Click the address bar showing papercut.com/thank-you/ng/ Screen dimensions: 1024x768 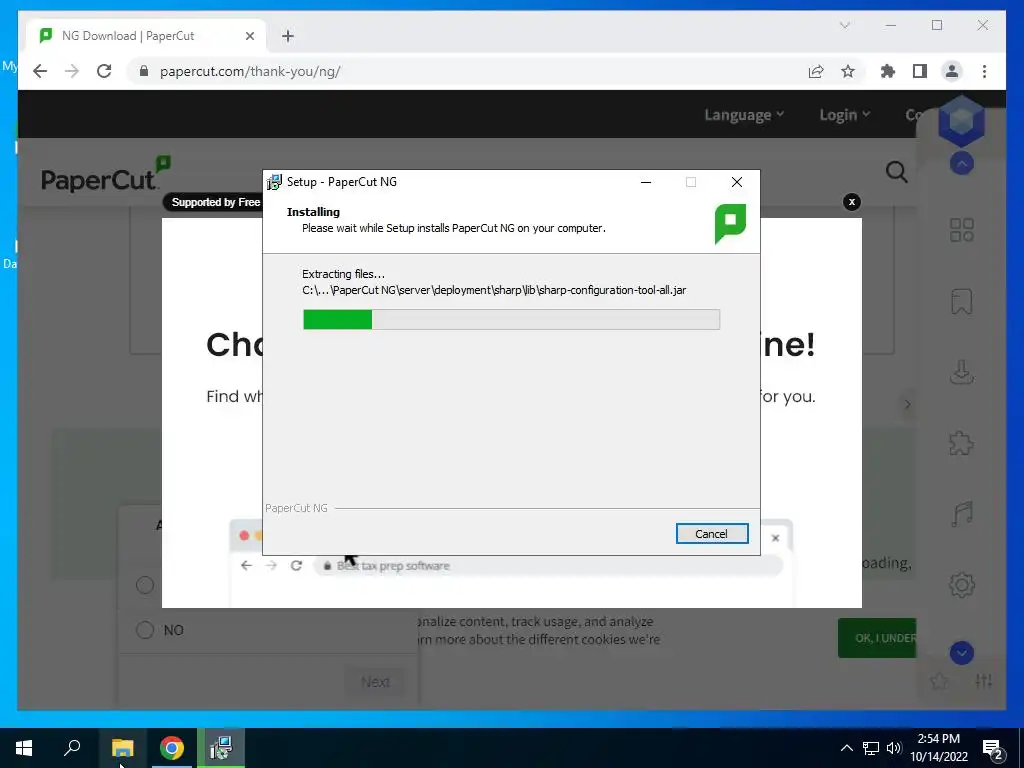(x=470, y=71)
